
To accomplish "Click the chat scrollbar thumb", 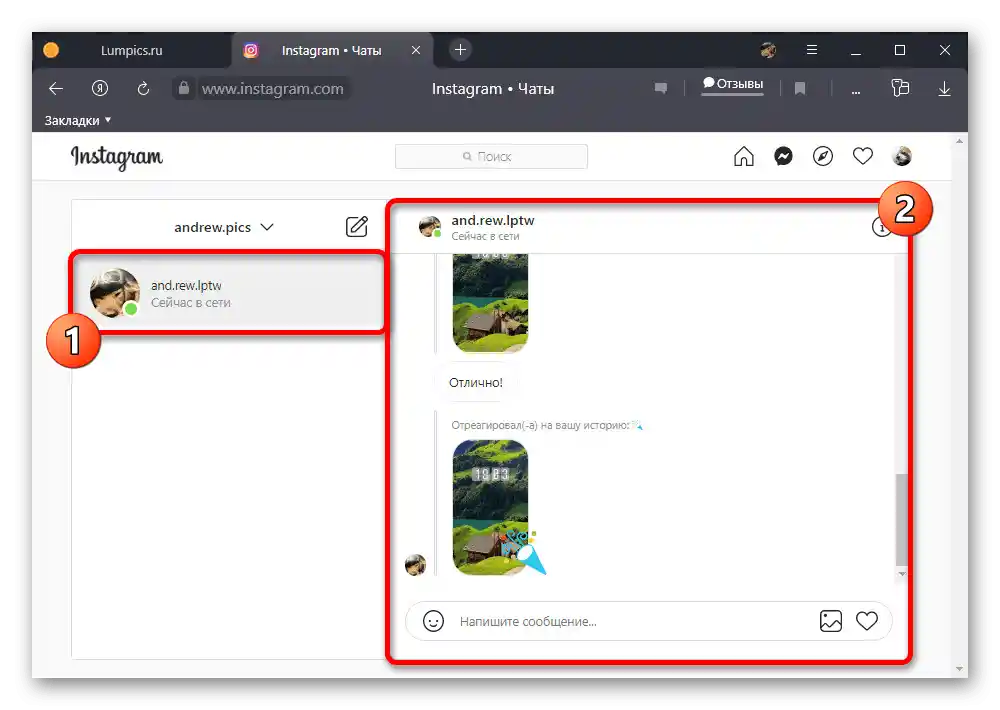I will click(x=901, y=519).
